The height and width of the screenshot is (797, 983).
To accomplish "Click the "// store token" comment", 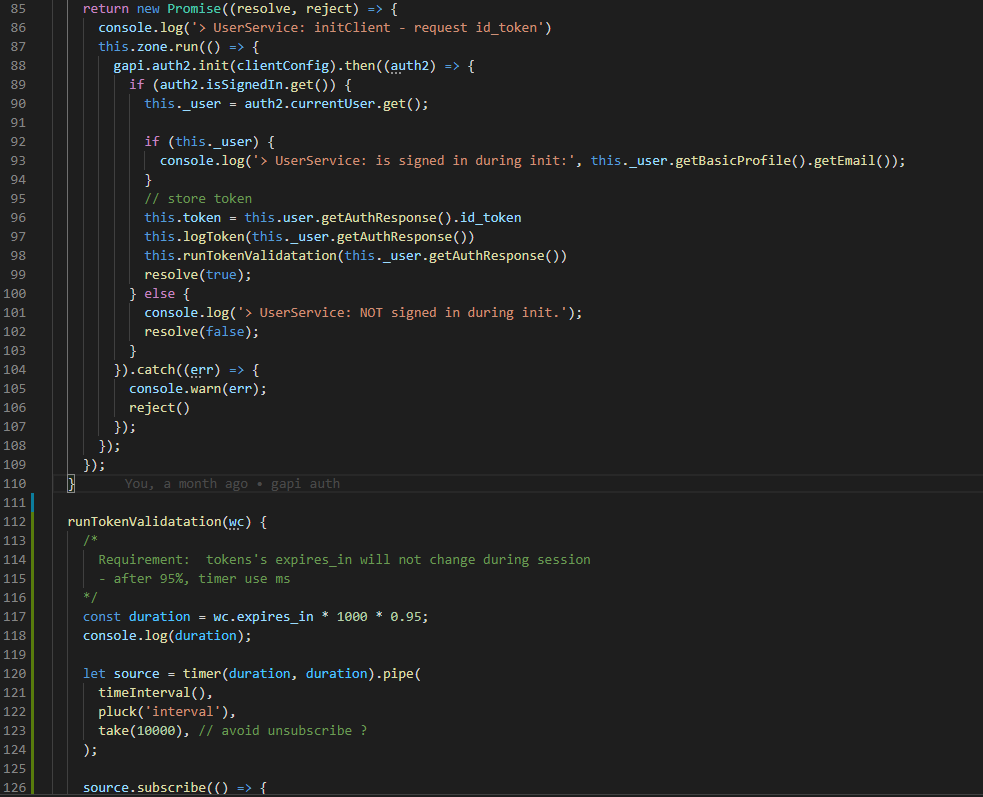I will pyautogui.click(x=198, y=199).
